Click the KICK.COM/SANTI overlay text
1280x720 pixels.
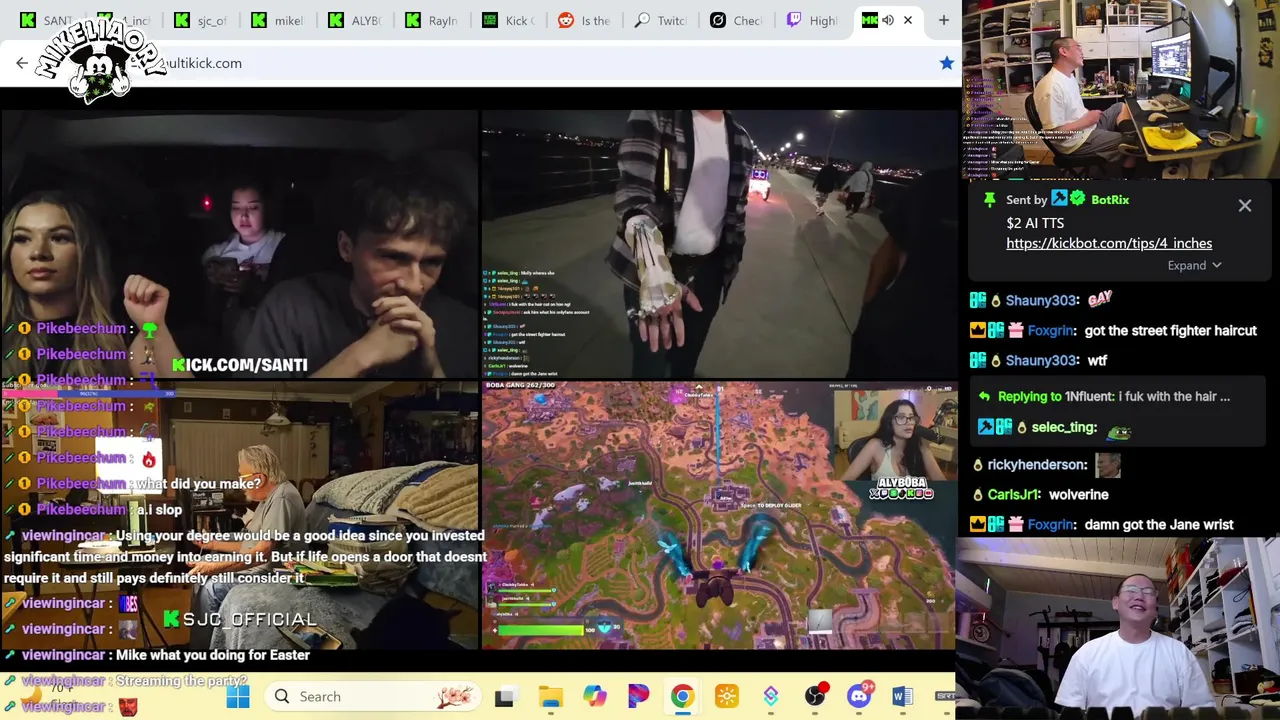click(240, 365)
